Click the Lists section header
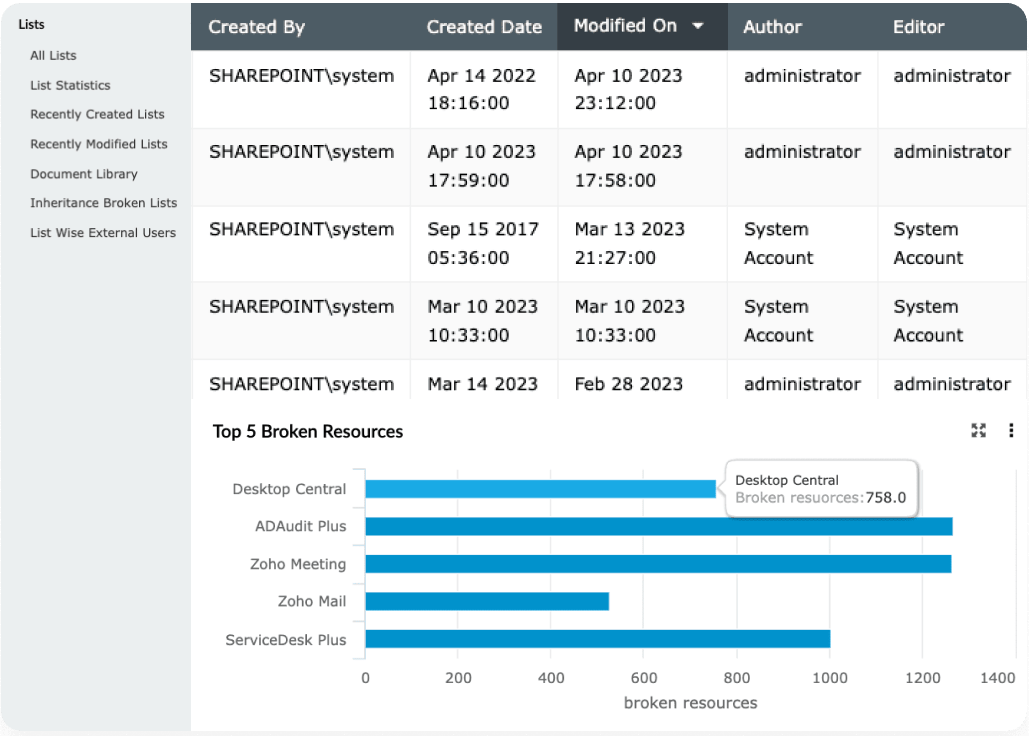This screenshot has height=736, width=1029. point(32,24)
